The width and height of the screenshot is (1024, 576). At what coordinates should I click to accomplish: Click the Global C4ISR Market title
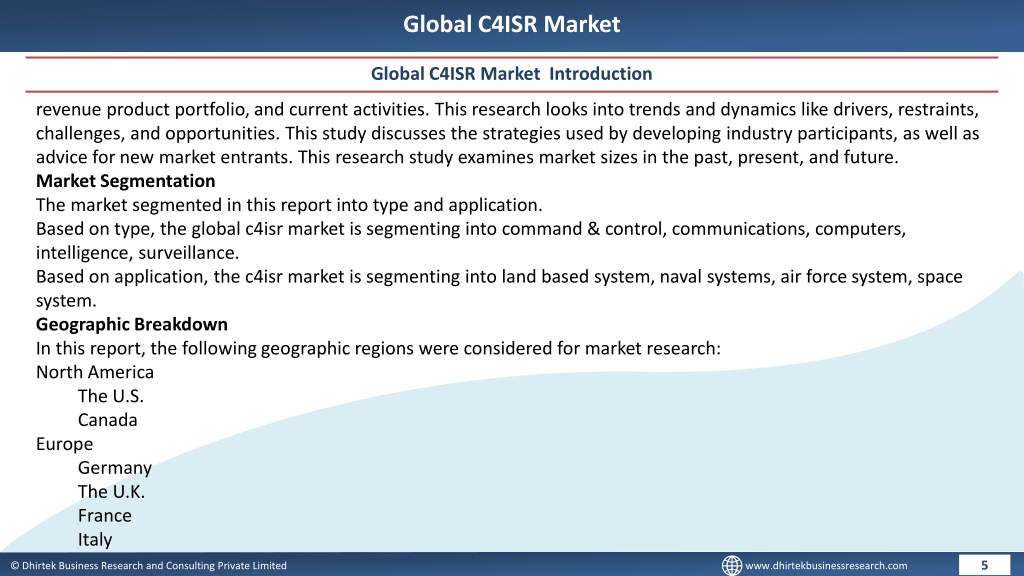click(x=511, y=24)
